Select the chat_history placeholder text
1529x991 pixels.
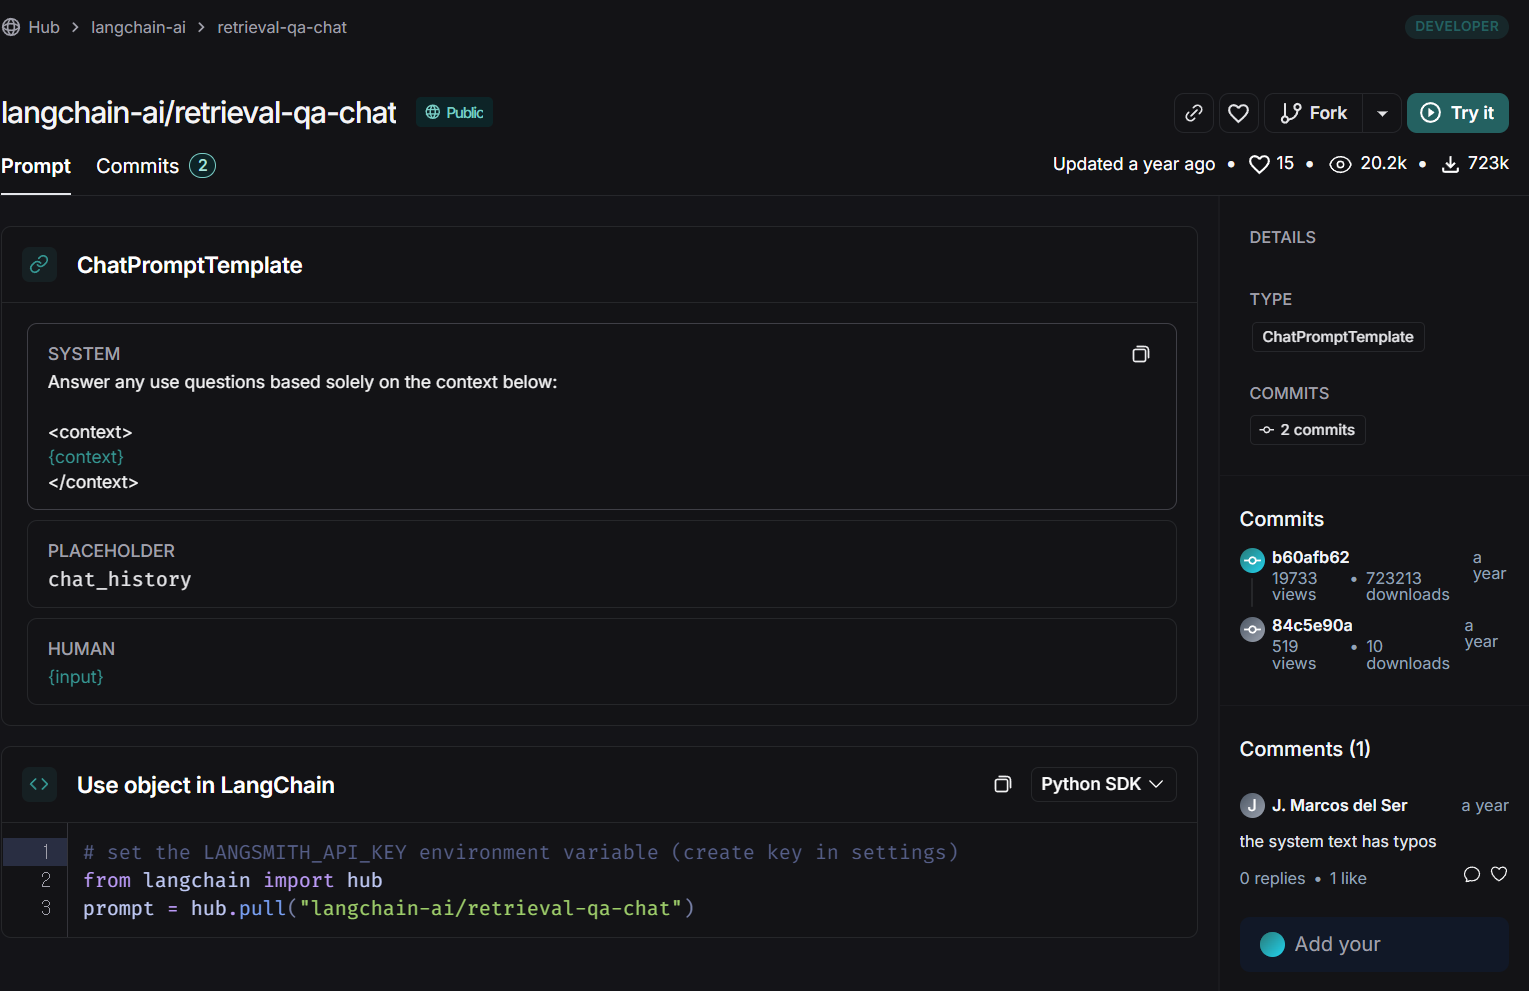coord(120,580)
